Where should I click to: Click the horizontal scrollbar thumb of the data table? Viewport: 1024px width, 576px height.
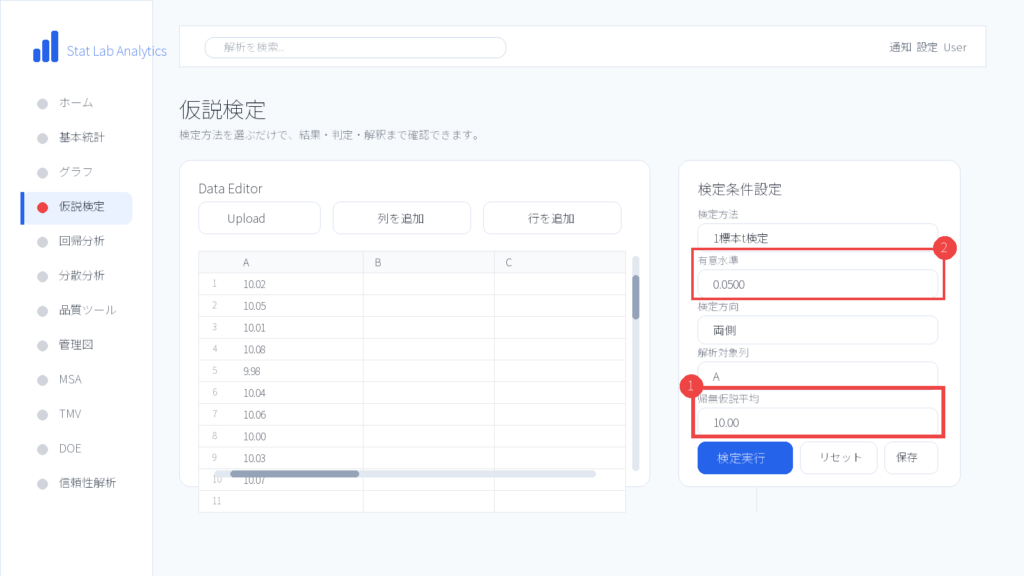(x=295, y=473)
